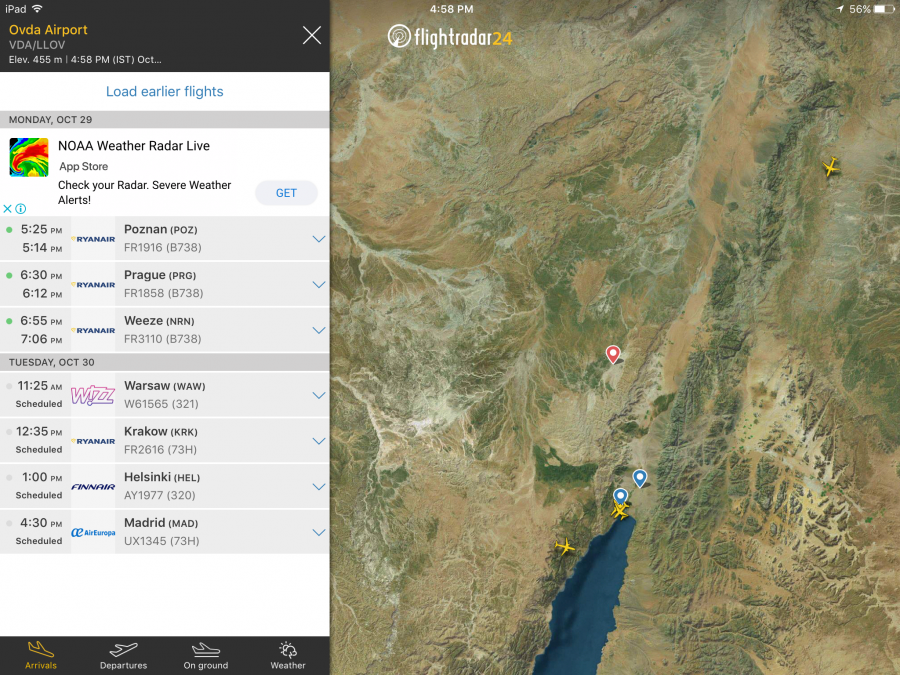
Task: Click the Wizz Air airline logo
Action: coord(93,396)
